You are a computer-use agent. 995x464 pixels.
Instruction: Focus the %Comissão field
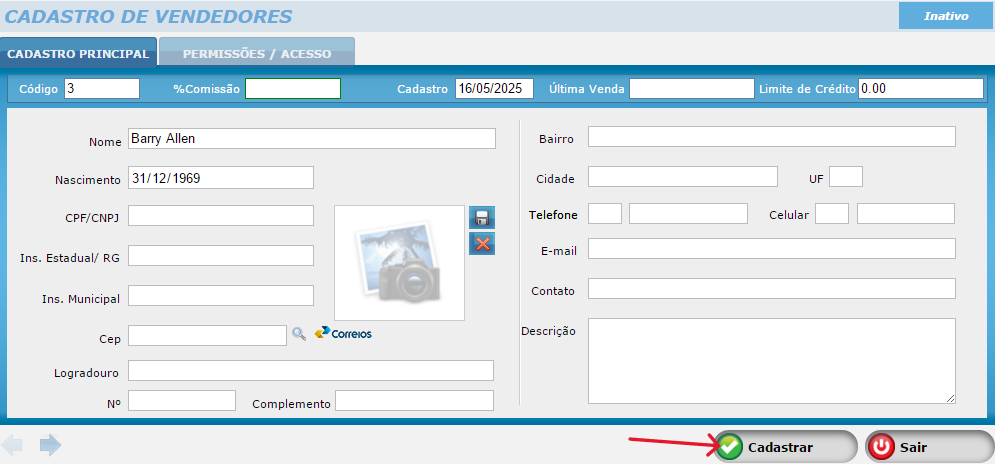293,88
